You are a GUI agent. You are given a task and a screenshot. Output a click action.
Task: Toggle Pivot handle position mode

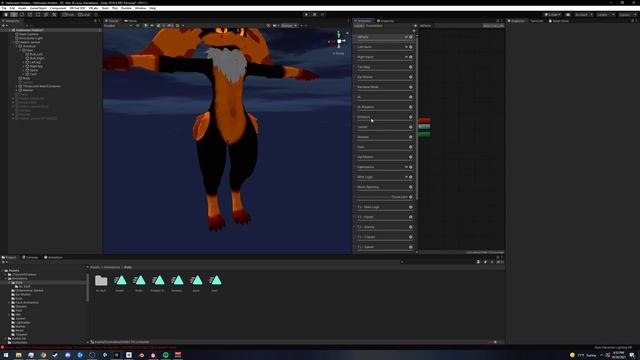point(68,15)
